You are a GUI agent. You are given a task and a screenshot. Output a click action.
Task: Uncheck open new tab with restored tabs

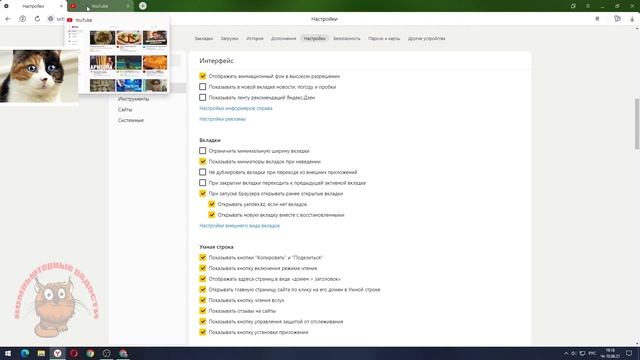(211, 214)
